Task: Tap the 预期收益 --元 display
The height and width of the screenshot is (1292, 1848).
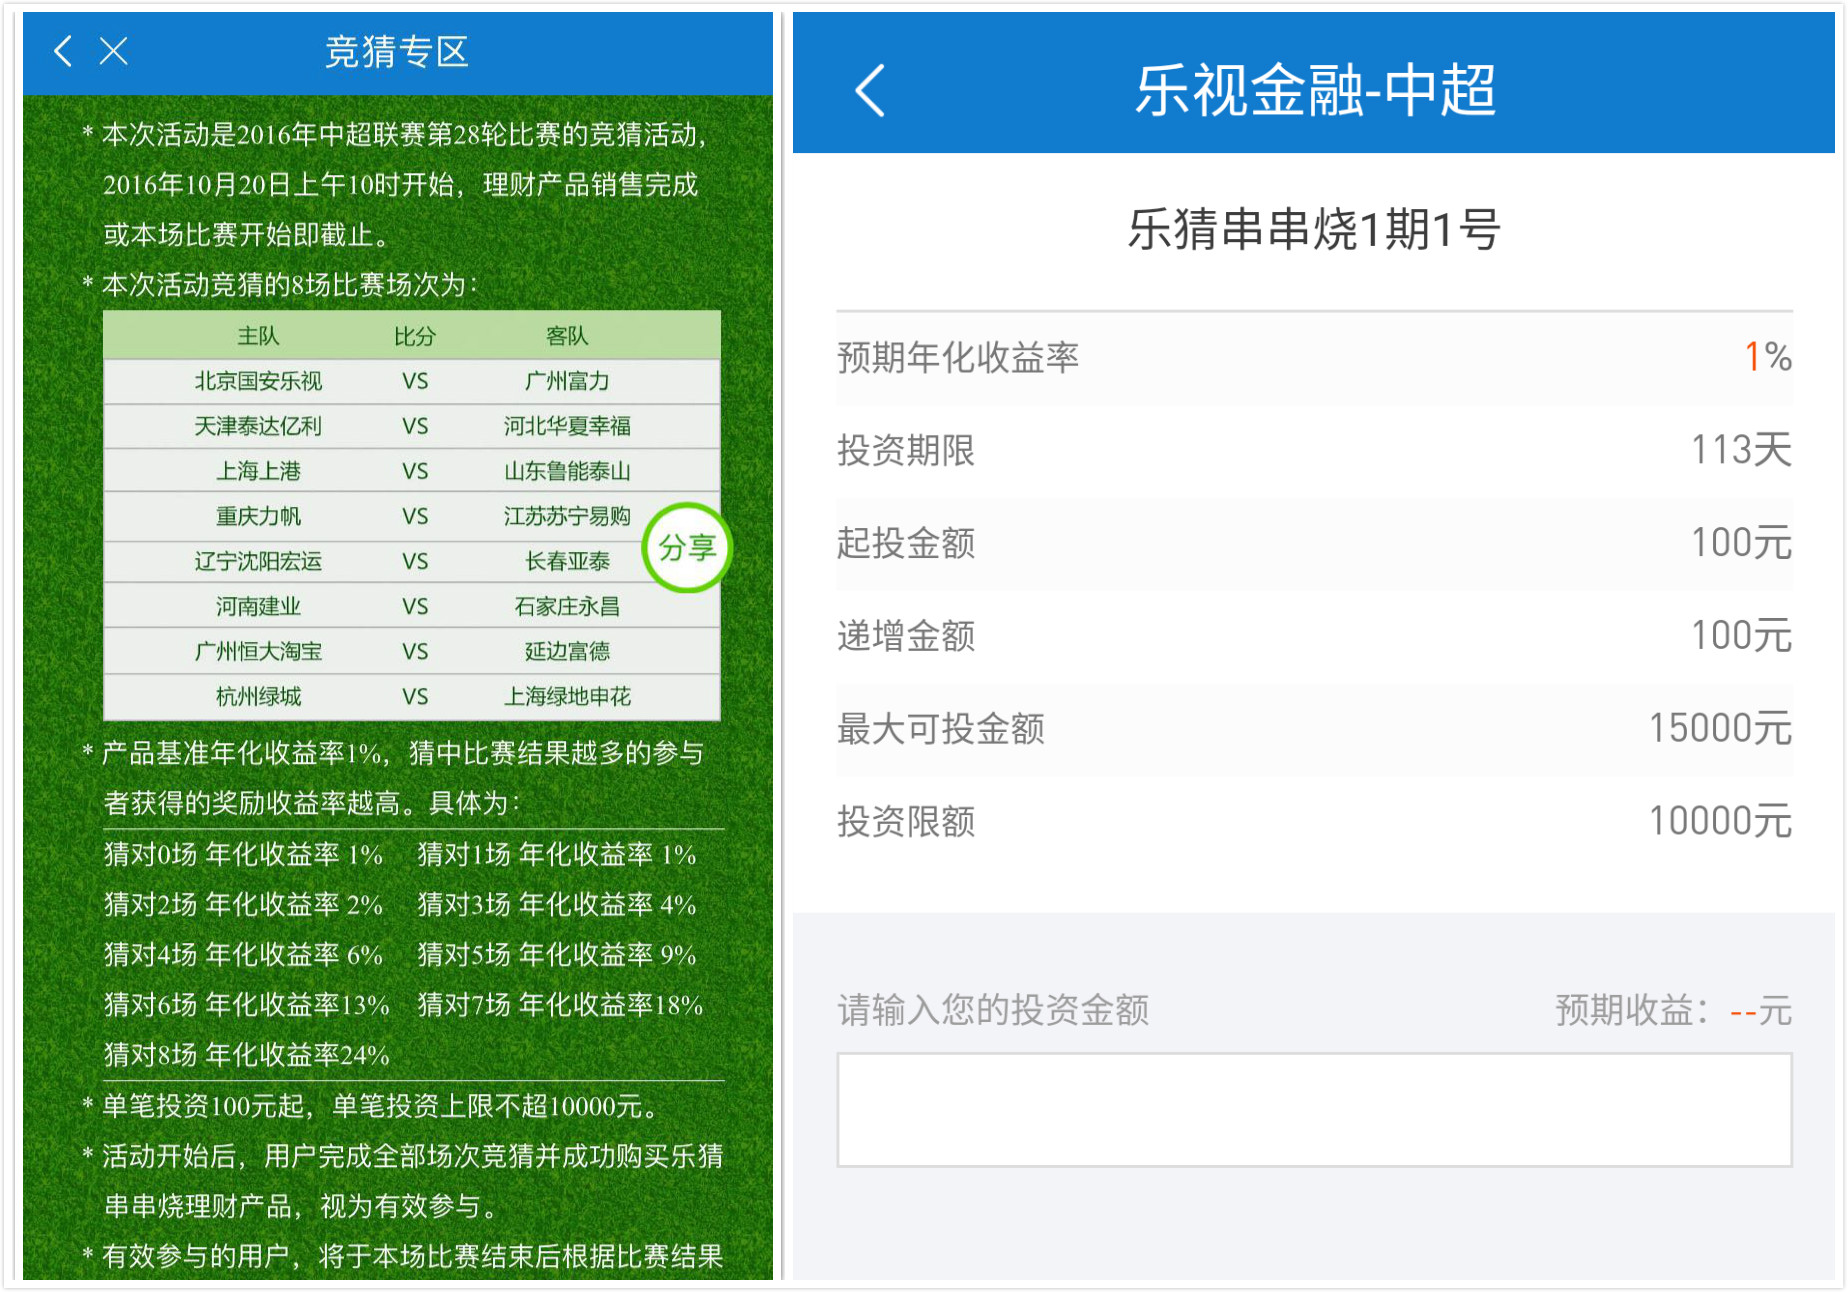Action: tap(1670, 1010)
